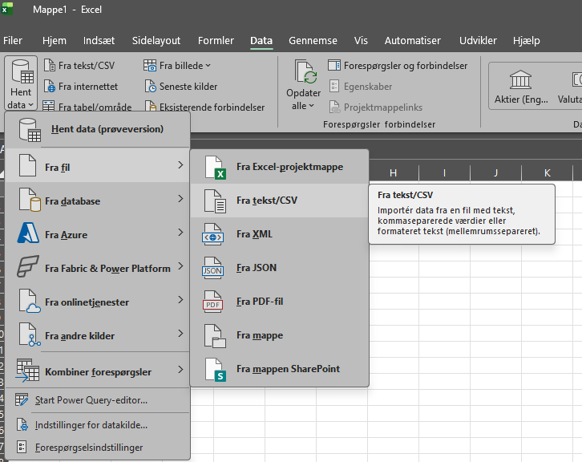Viewport: 582px width, 462px height.
Task: Switch to the Sidelayout tab
Action: tap(156, 40)
